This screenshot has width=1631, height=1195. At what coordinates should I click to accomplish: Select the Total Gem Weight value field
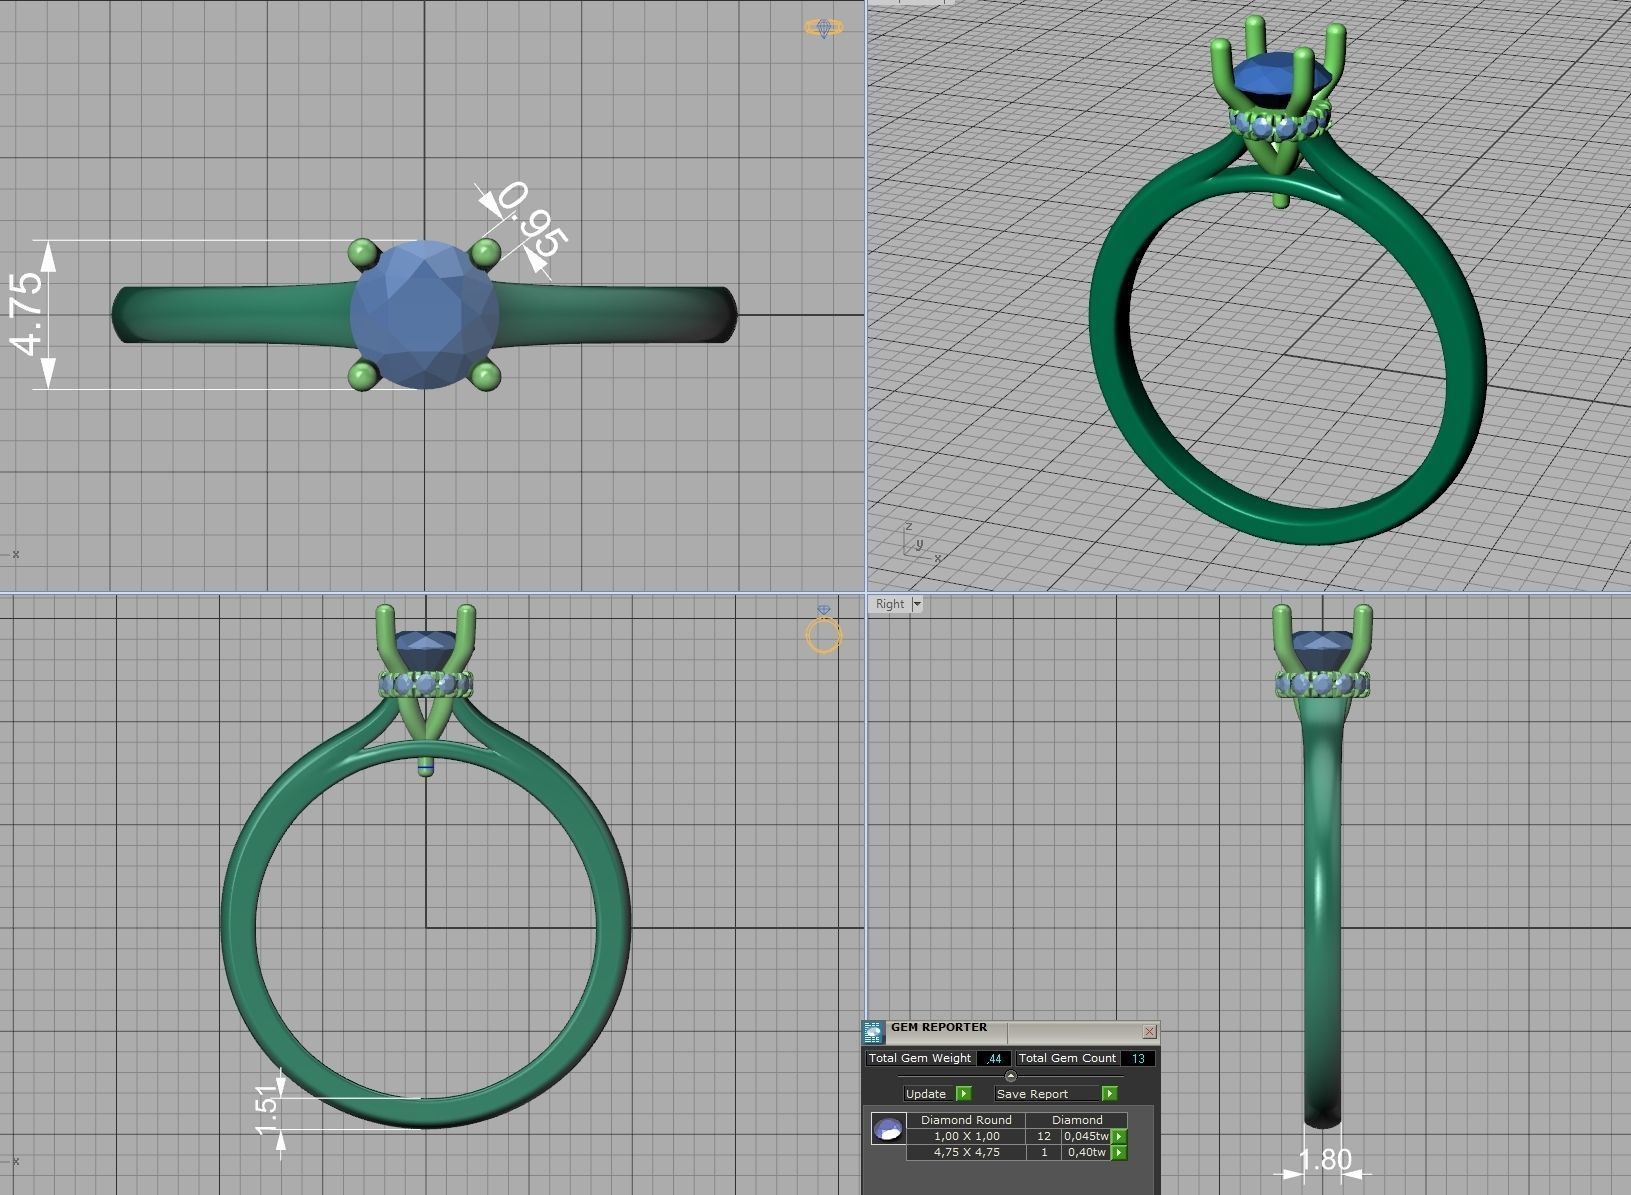[x=993, y=1058]
